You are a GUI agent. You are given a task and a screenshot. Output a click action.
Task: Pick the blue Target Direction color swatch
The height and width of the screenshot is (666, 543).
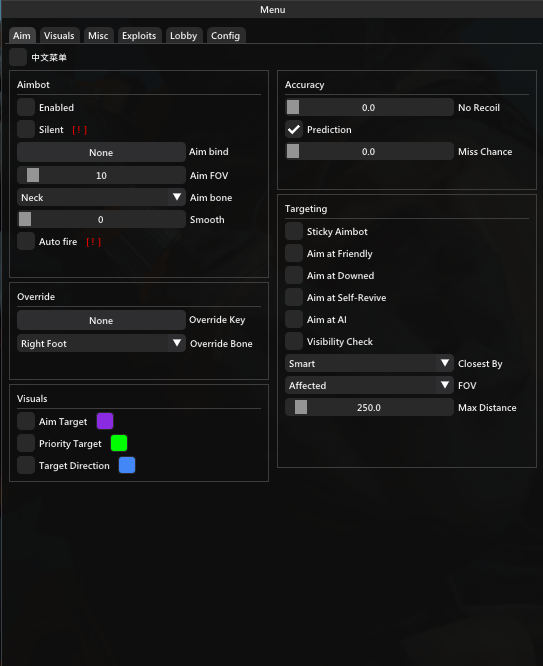(x=127, y=465)
